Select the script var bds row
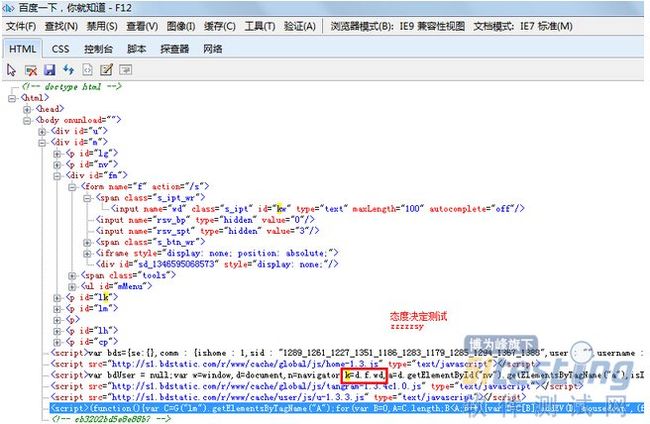Image resolution: width=650 pixels, height=424 pixels. pos(347,353)
